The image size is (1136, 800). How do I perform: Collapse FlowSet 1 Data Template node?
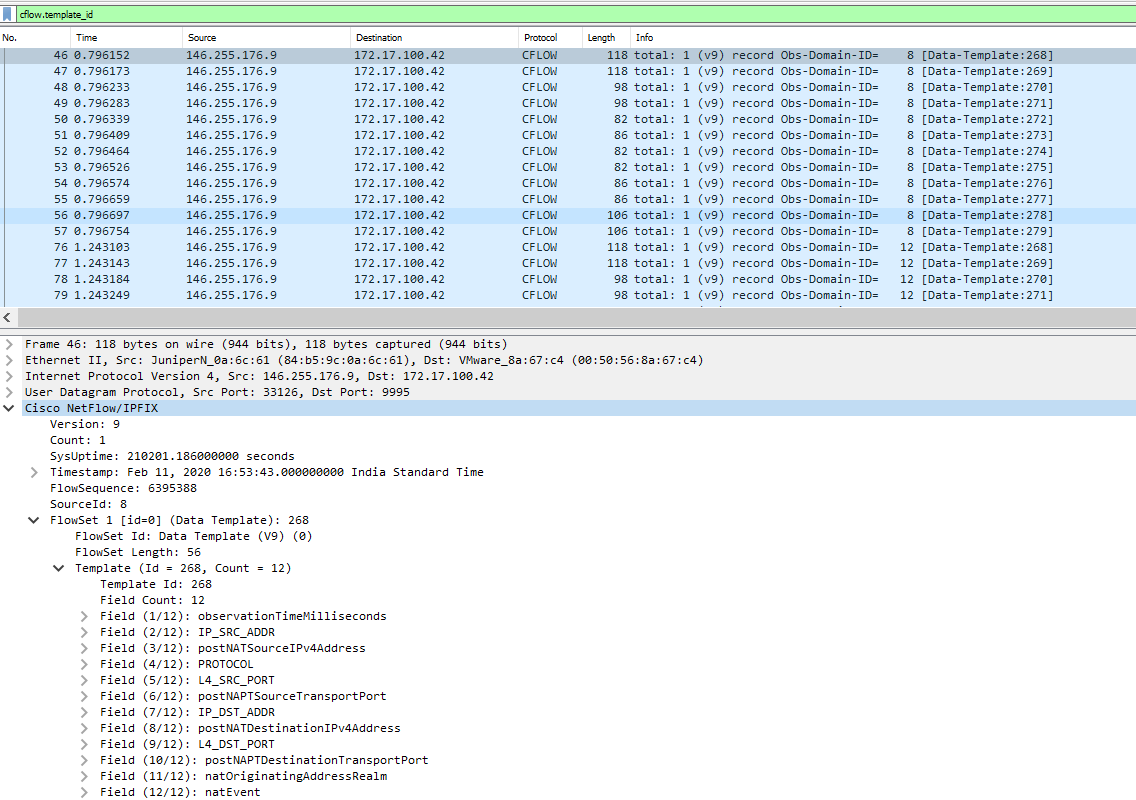pyautogui.click(x=33, y=519)
